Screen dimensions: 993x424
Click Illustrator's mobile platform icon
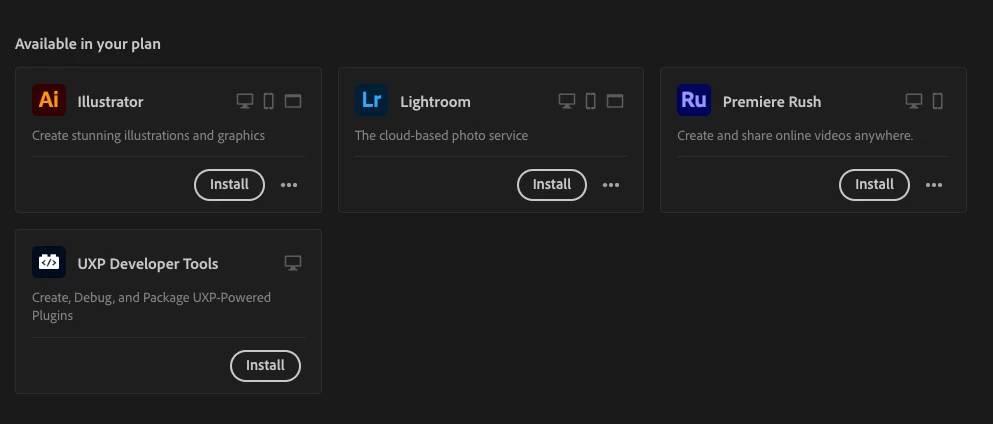click(269, 101)
